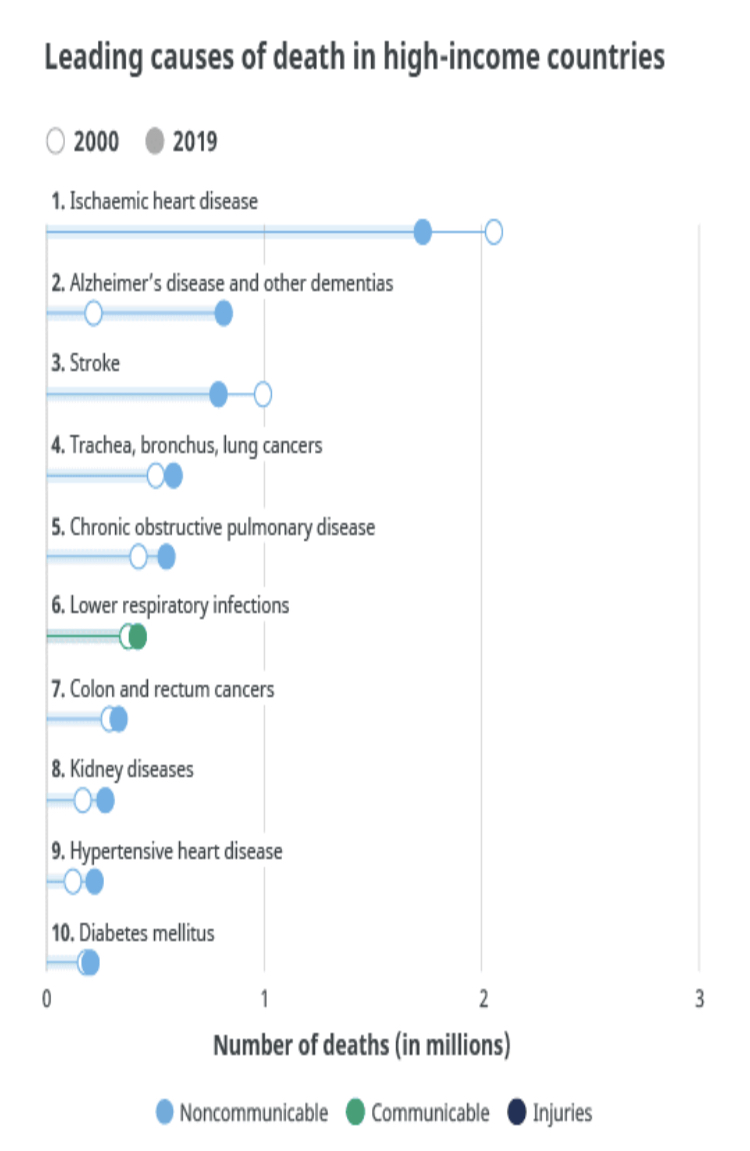Select Ischaemic heart disease 2019 data point
Screen dimensions: 750x1151
[x=423, y=232]
